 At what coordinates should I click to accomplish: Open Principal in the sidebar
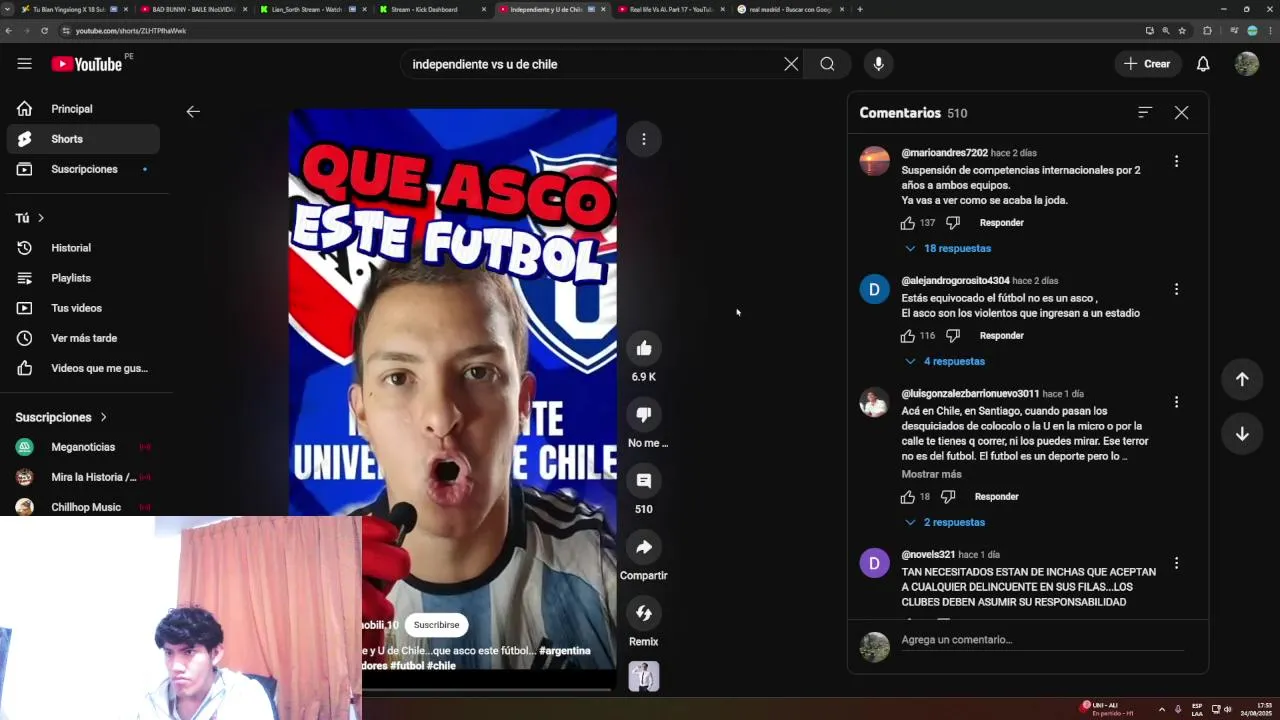[83, 109]
